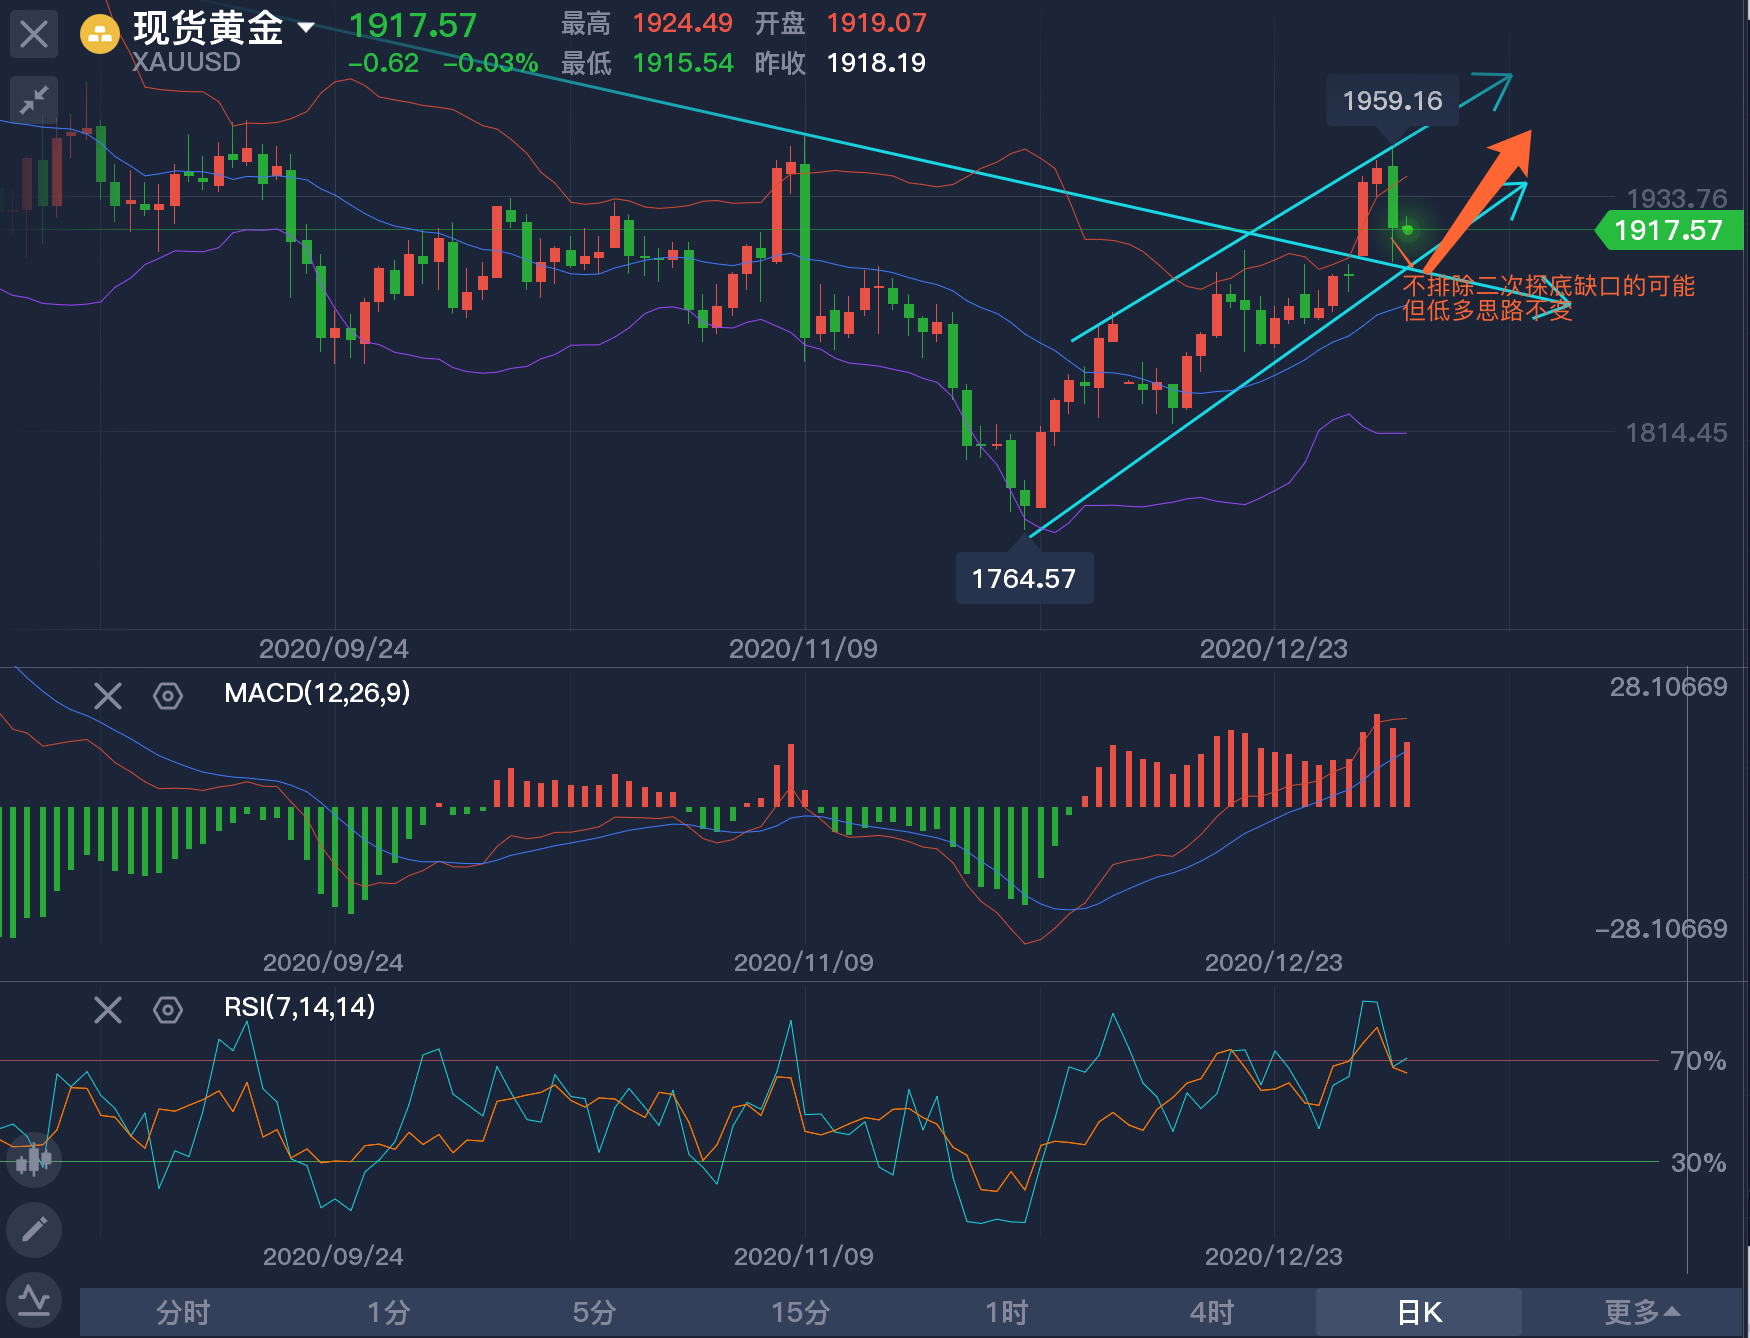The width and height of the screenshot is (1750, 1338).
Task: Select the pencil drawing tool
Action: click(34, 1229)
